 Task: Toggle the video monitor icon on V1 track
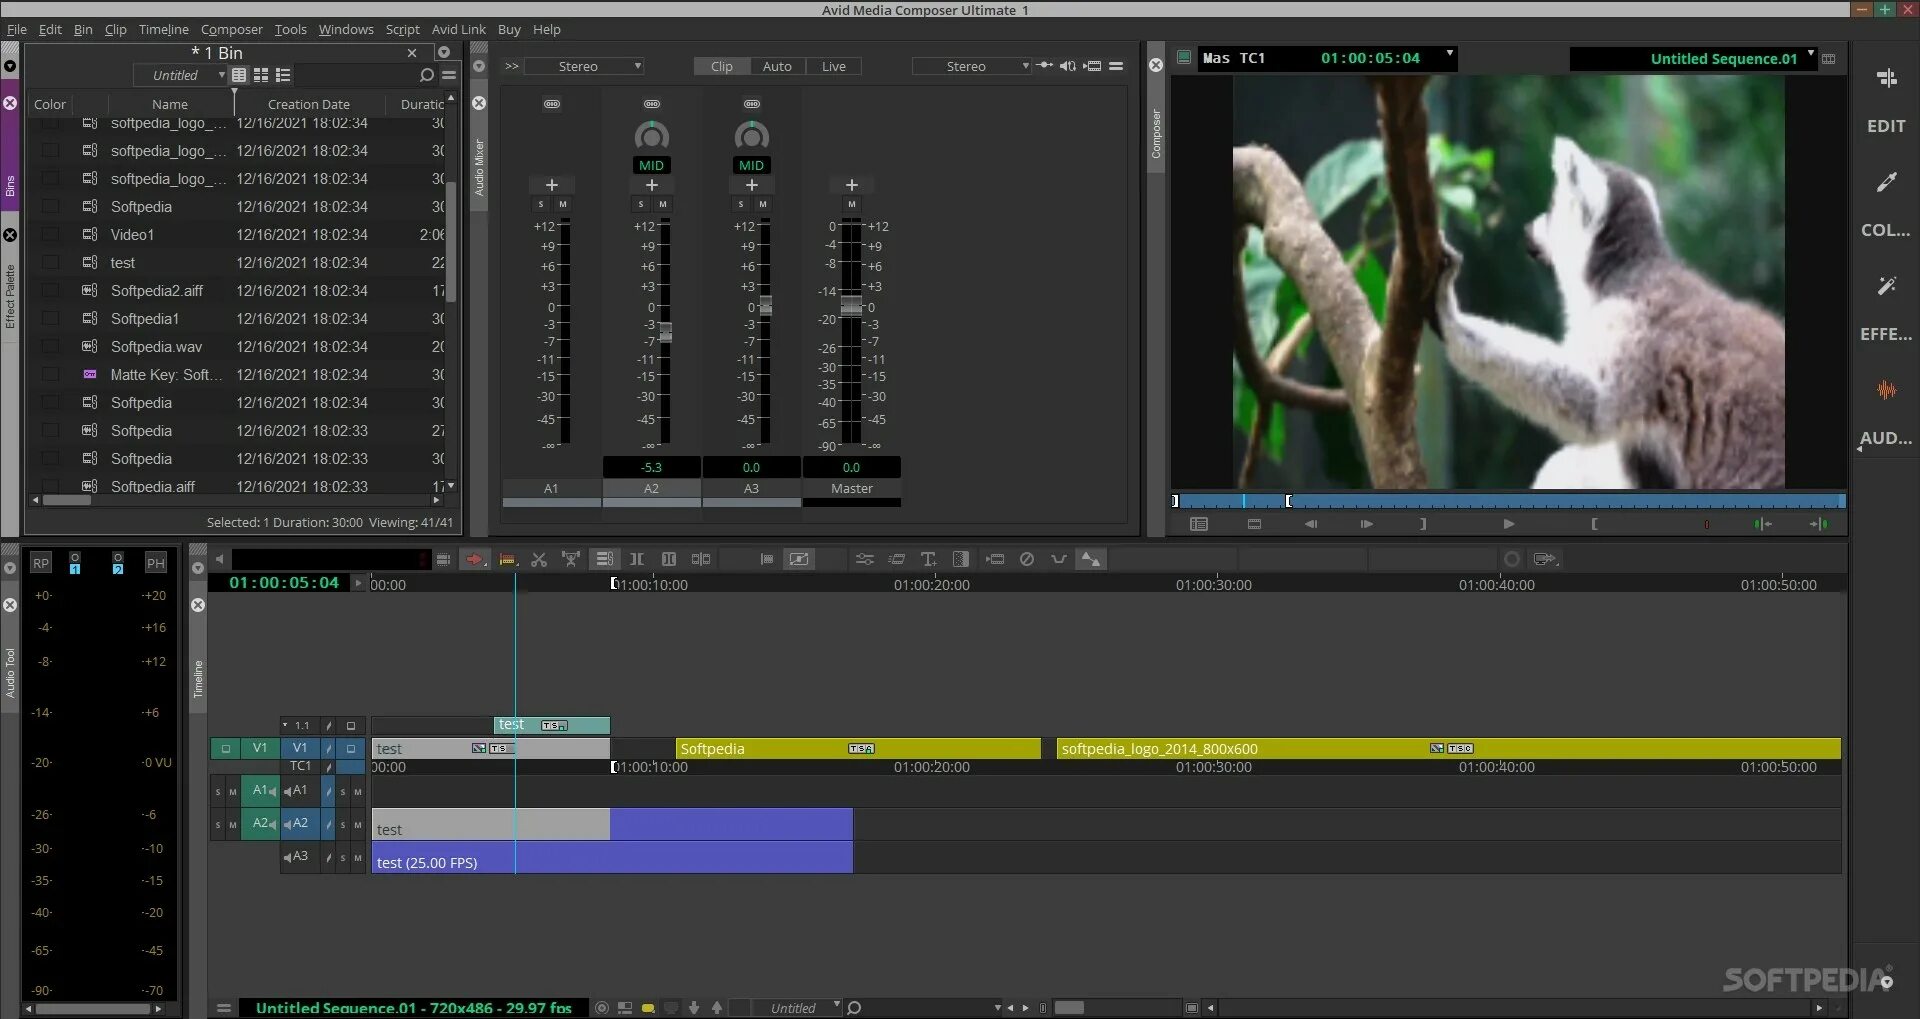[x=351, y=748]
